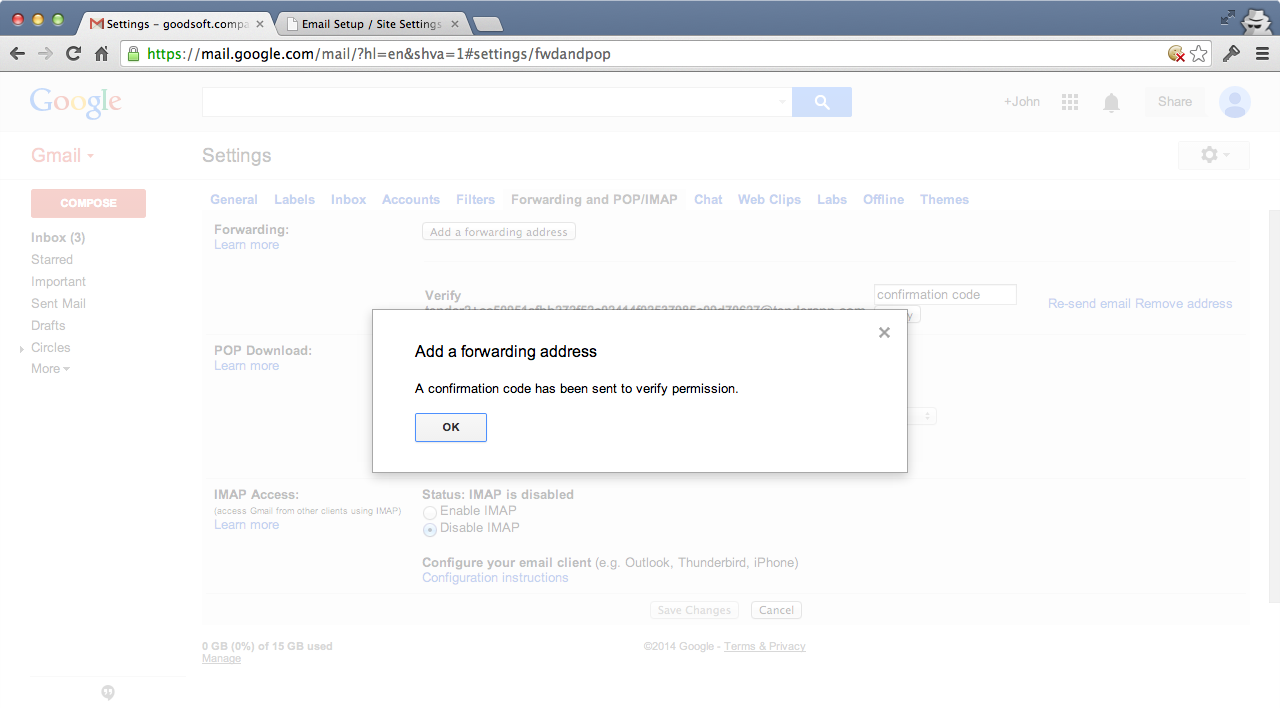Open the Accounts settings tab
1280x709 pixels.
tap(411, 199)
